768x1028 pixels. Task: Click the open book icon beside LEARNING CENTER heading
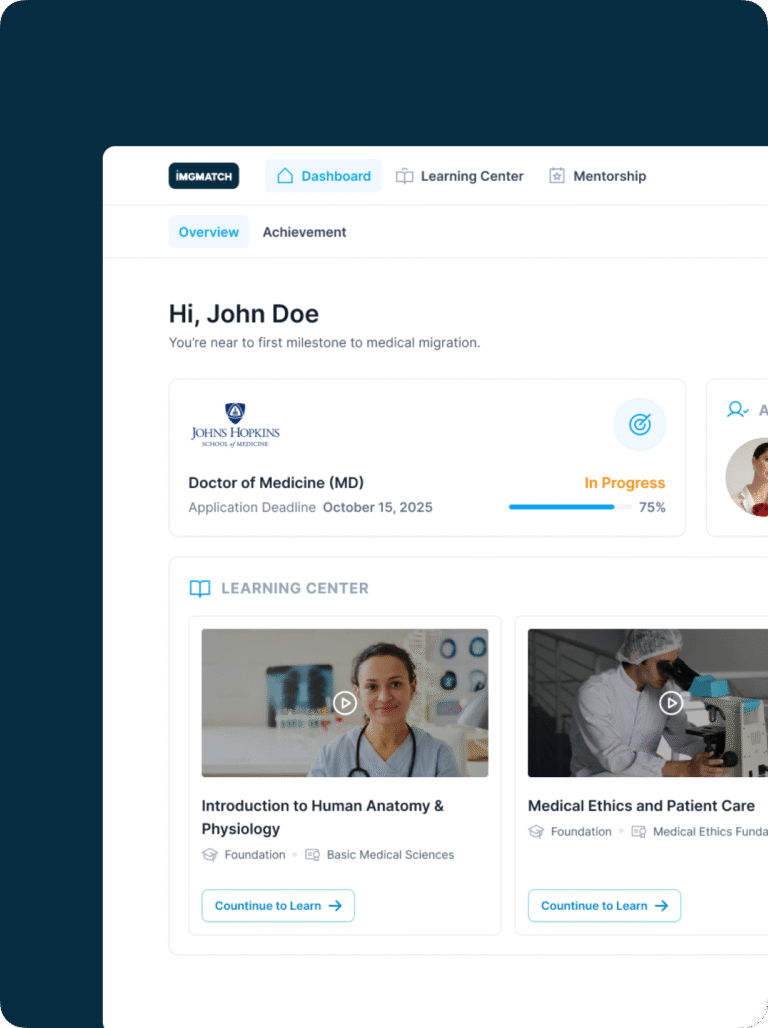click(200, 589)
